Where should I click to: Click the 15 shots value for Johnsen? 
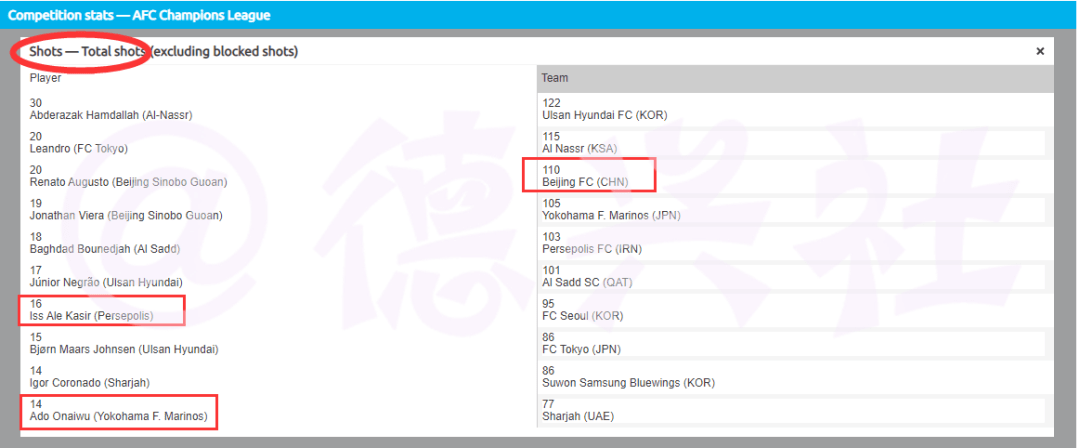pos(36,337)
